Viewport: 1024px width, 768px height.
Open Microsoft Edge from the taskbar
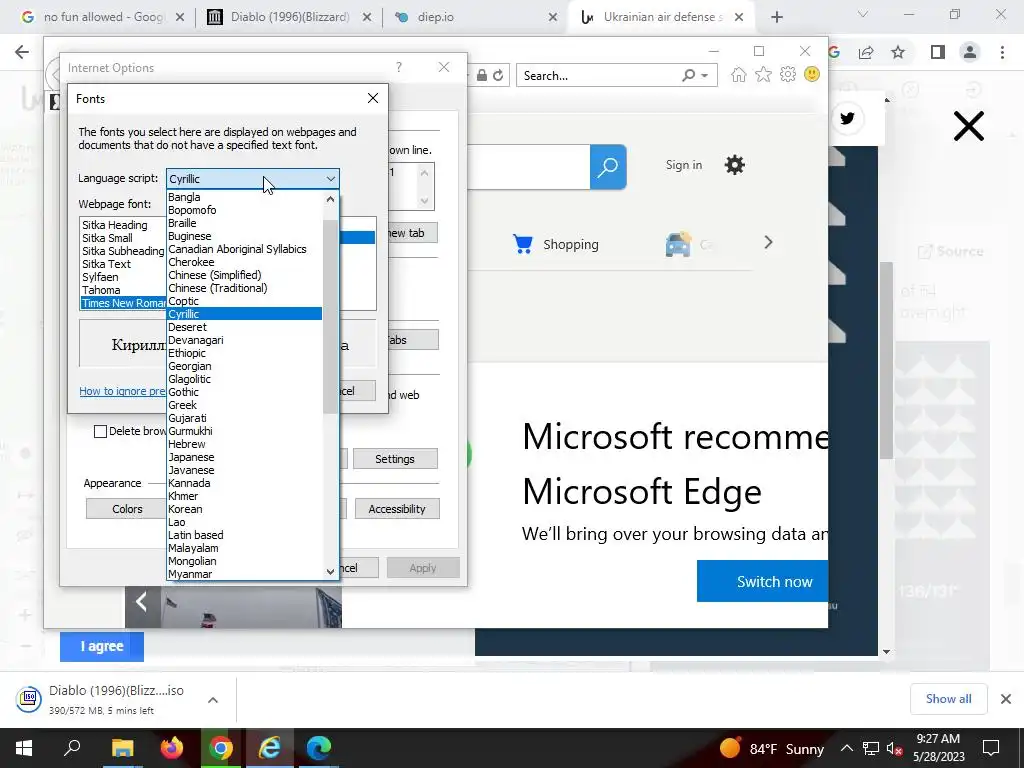pos(319,748)
